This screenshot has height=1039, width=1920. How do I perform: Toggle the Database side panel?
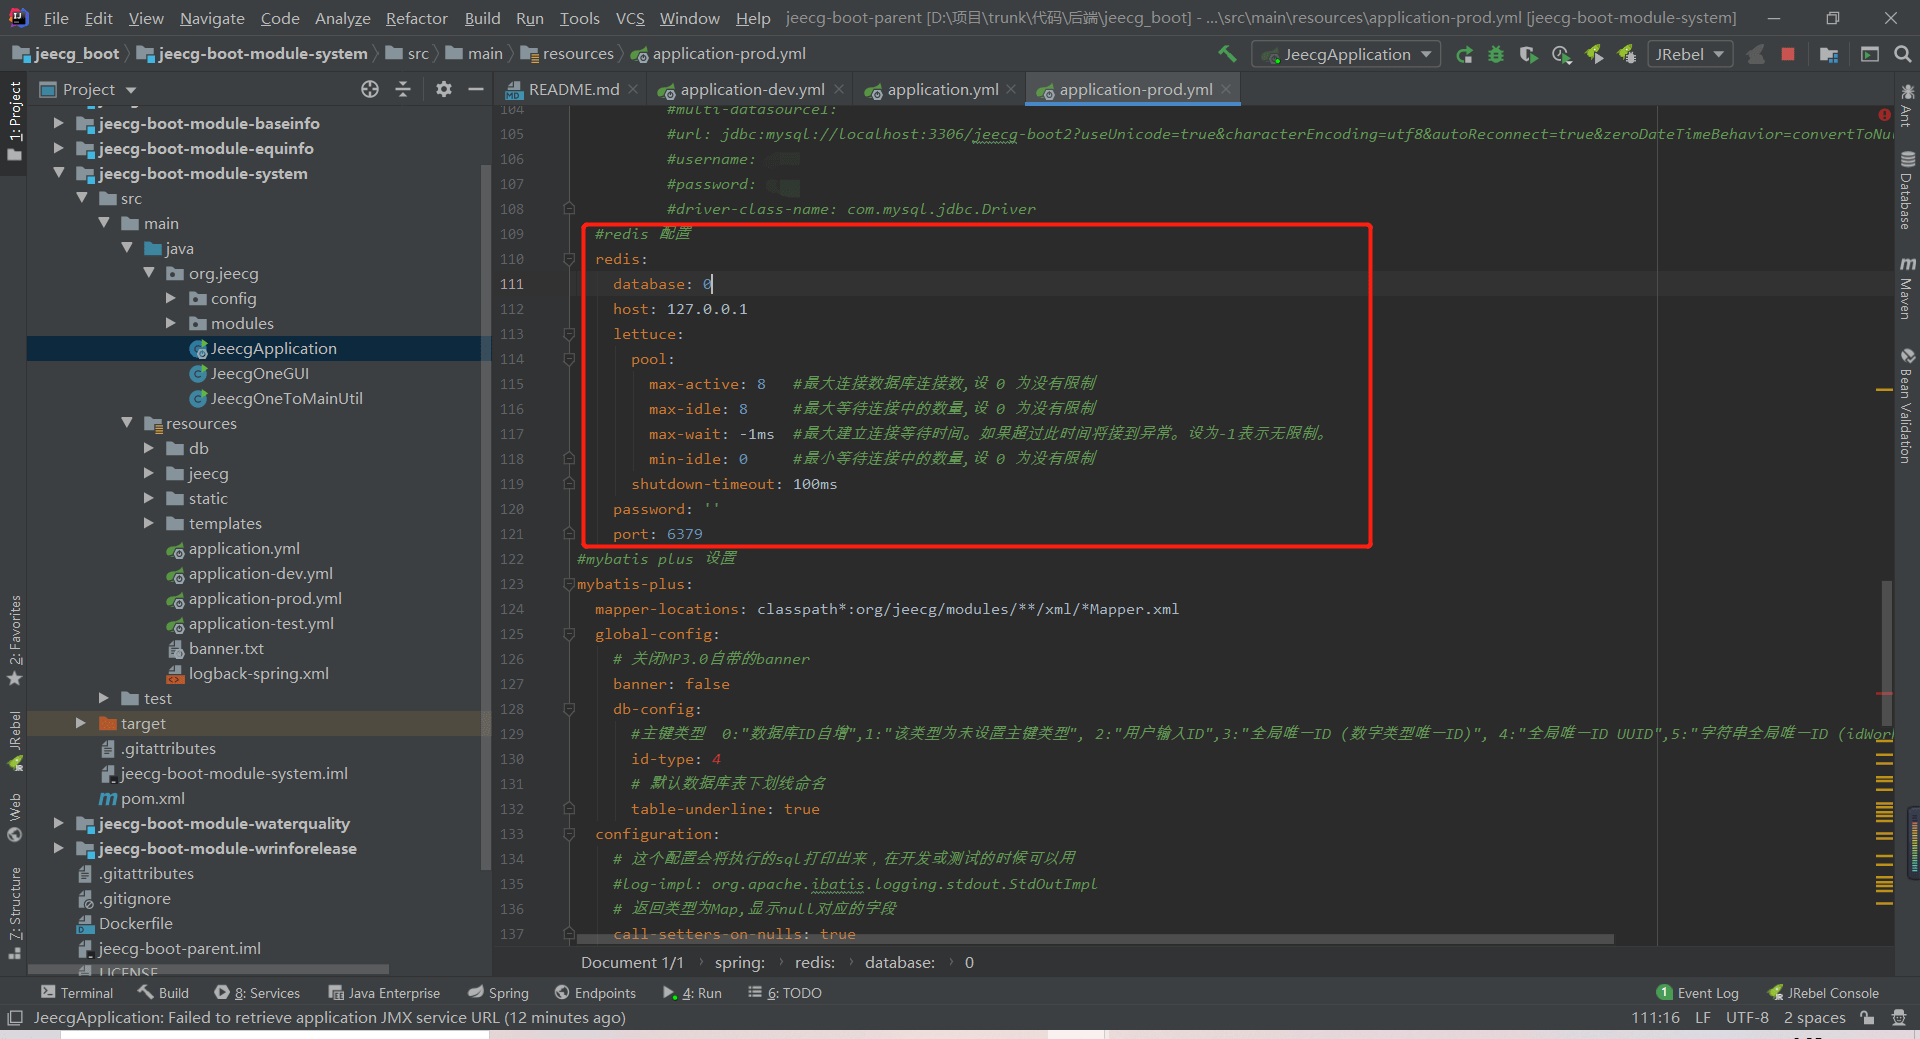(x=1907, y=190)
